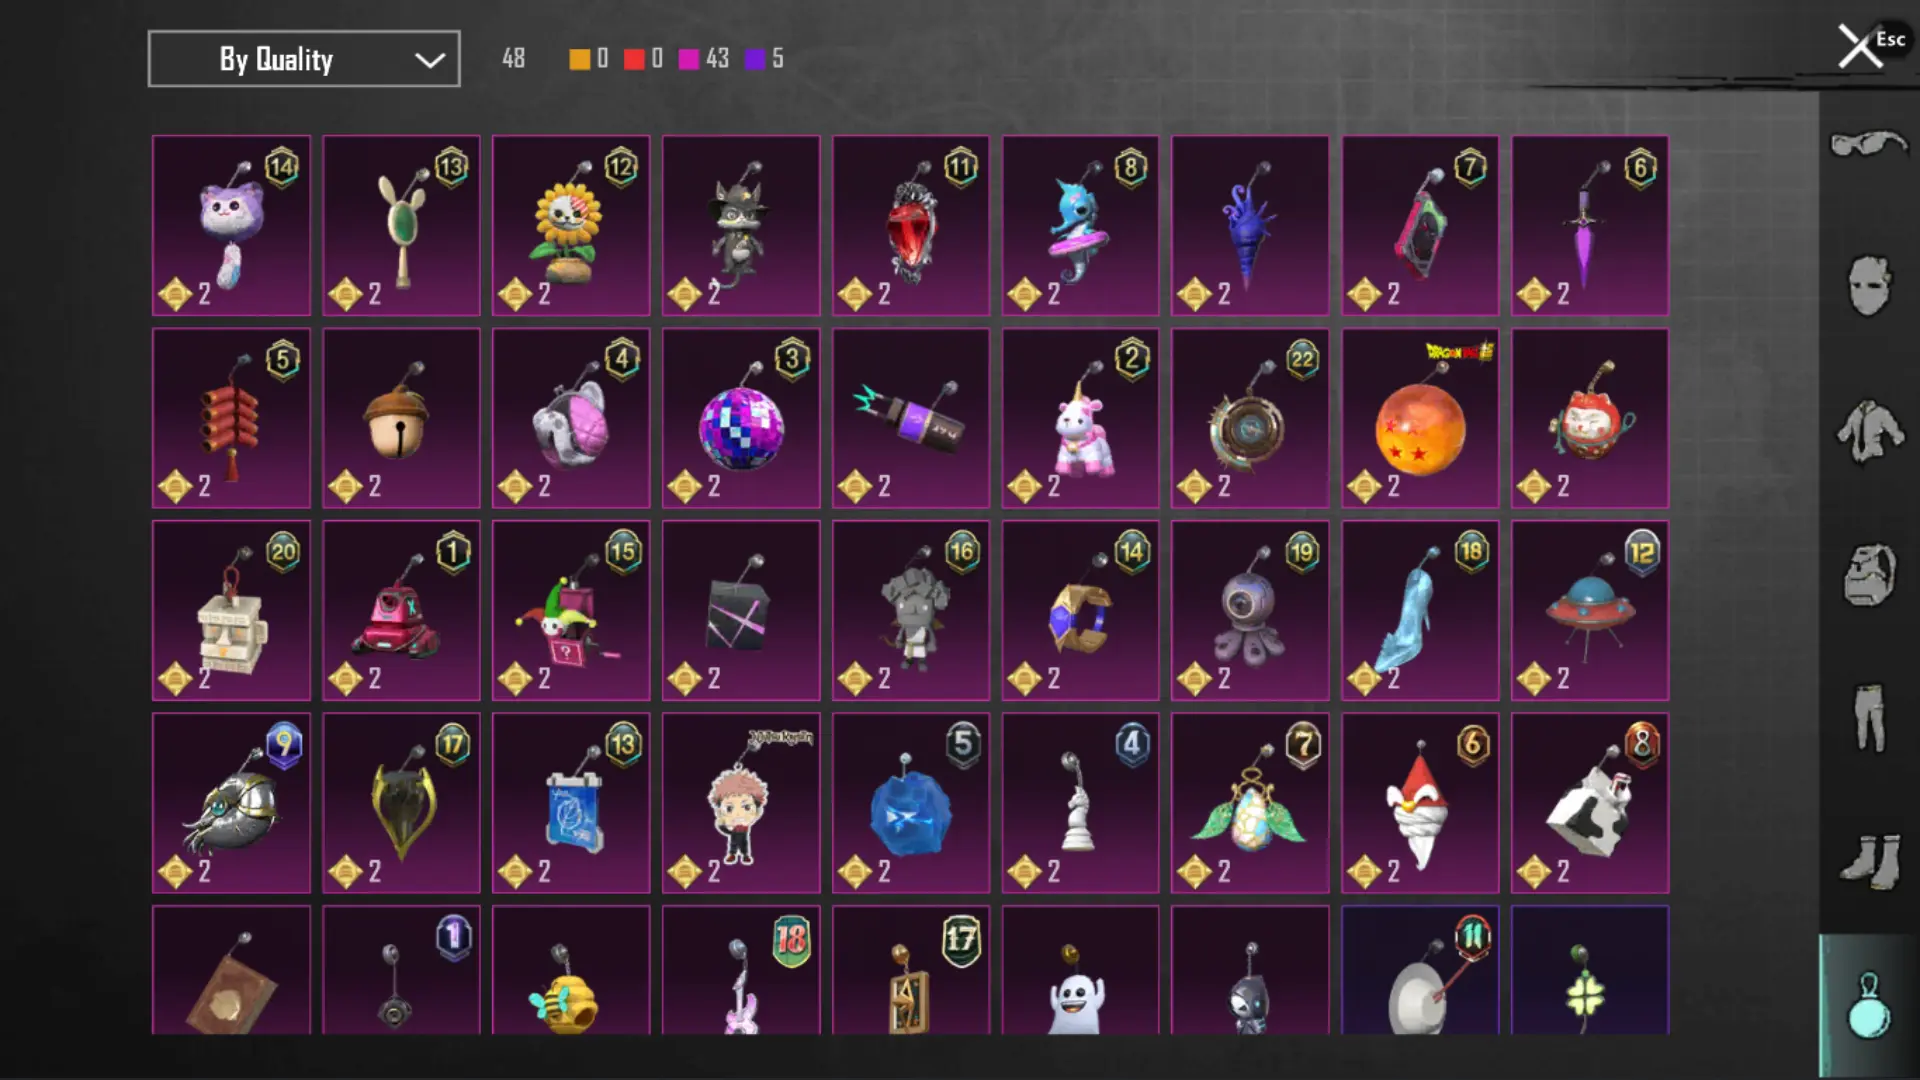This screenshot has height=1080, width=1920.
Task: Filter by the purple quality swatch
Action: (x=755, y=59)
